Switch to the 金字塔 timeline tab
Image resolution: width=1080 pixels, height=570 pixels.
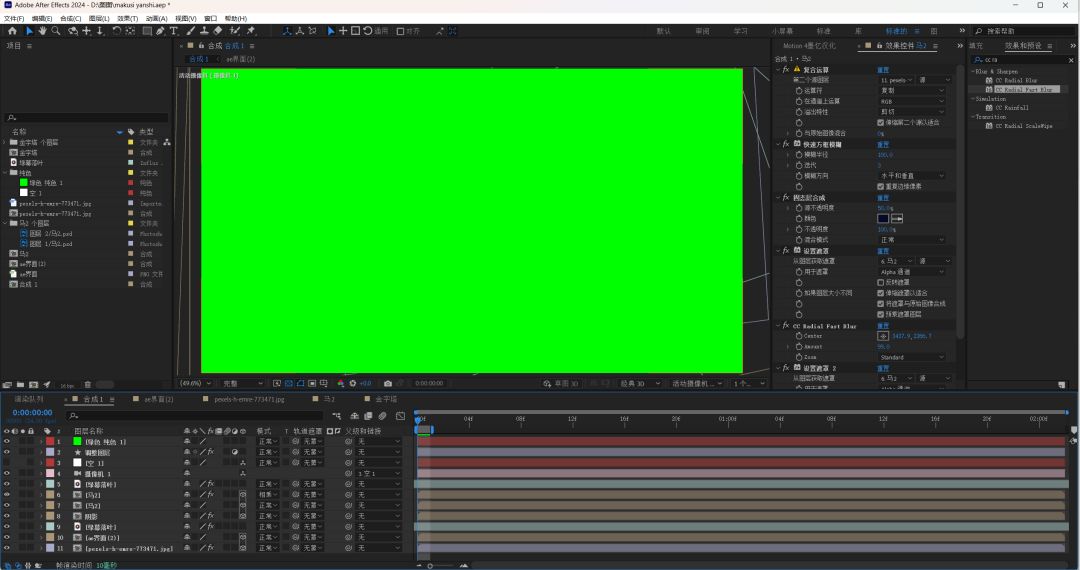pyautogui.click(x=386, y=398)
